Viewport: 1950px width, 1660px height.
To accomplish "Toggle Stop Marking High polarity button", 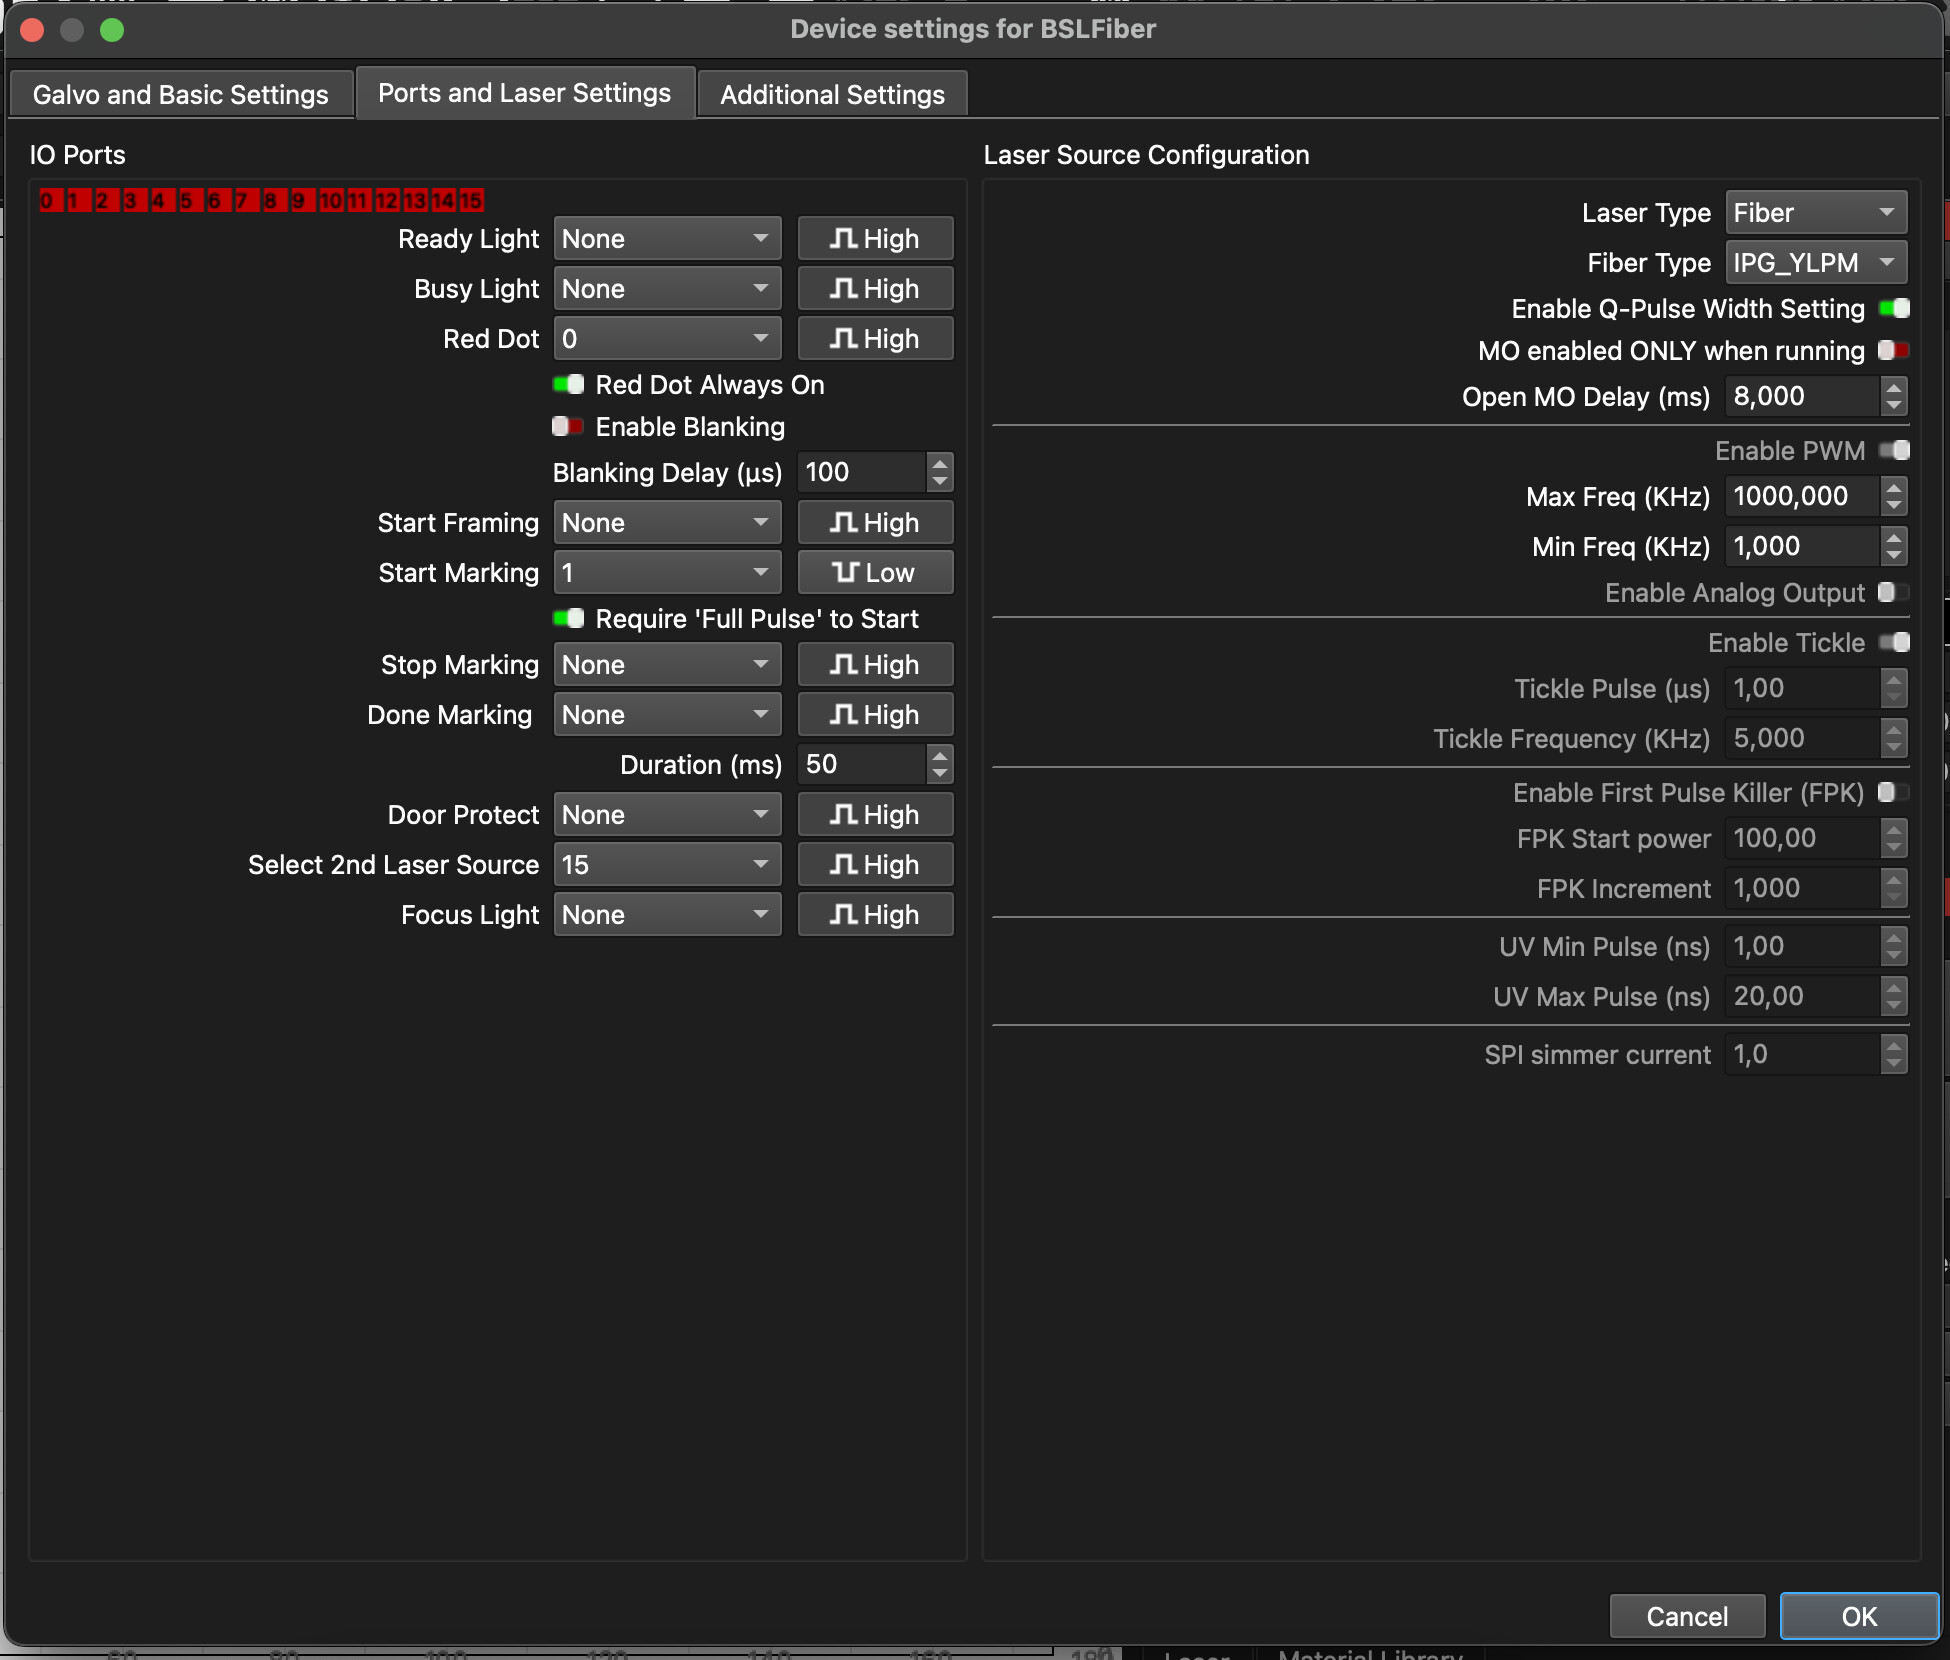I will coord(875,665).
